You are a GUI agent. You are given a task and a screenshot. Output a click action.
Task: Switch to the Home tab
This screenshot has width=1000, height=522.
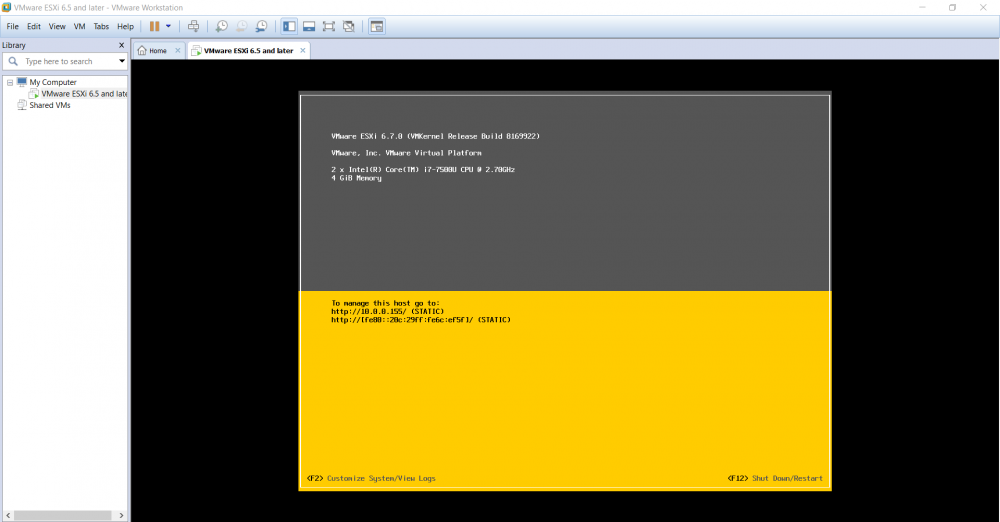tap(158, 50)
